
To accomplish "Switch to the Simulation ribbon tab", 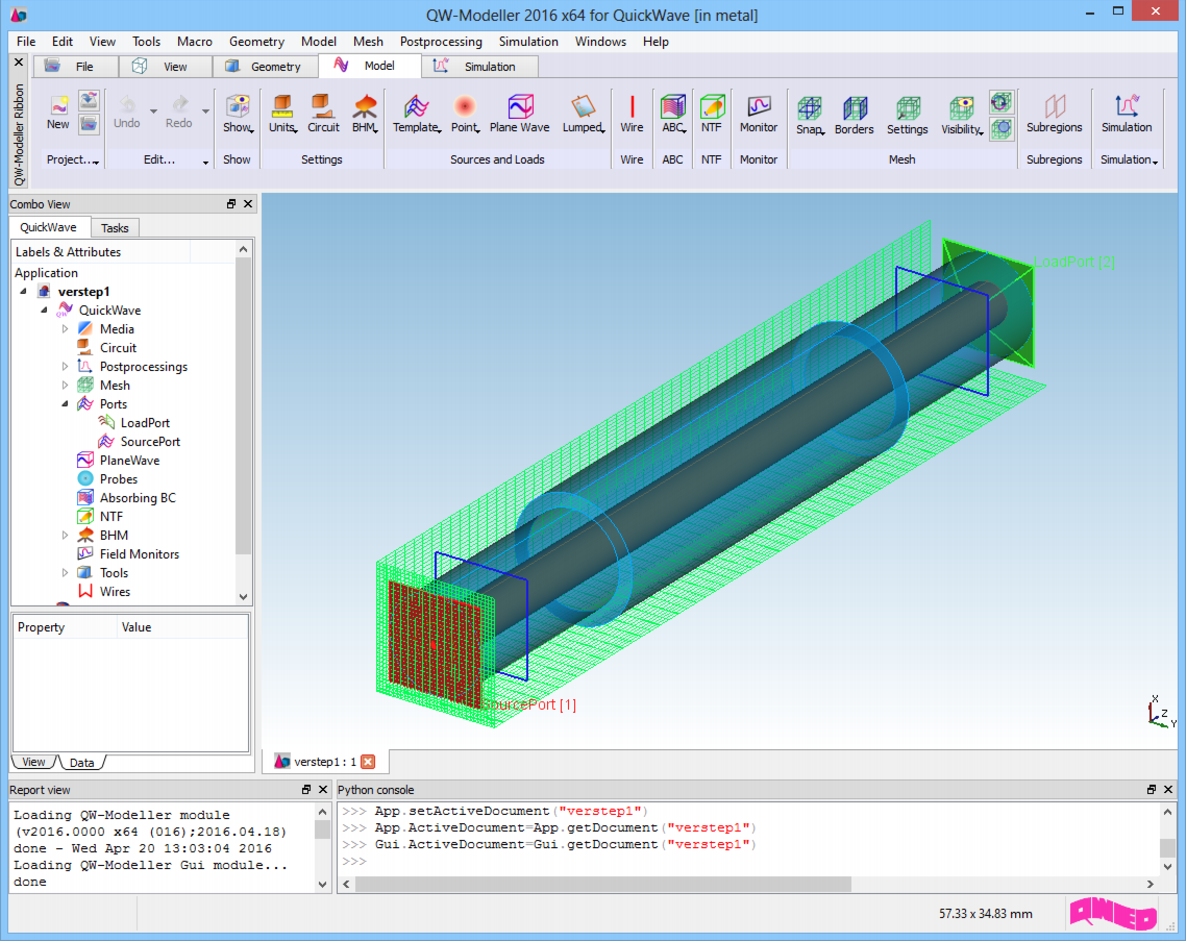I will (x=479, y=67).
